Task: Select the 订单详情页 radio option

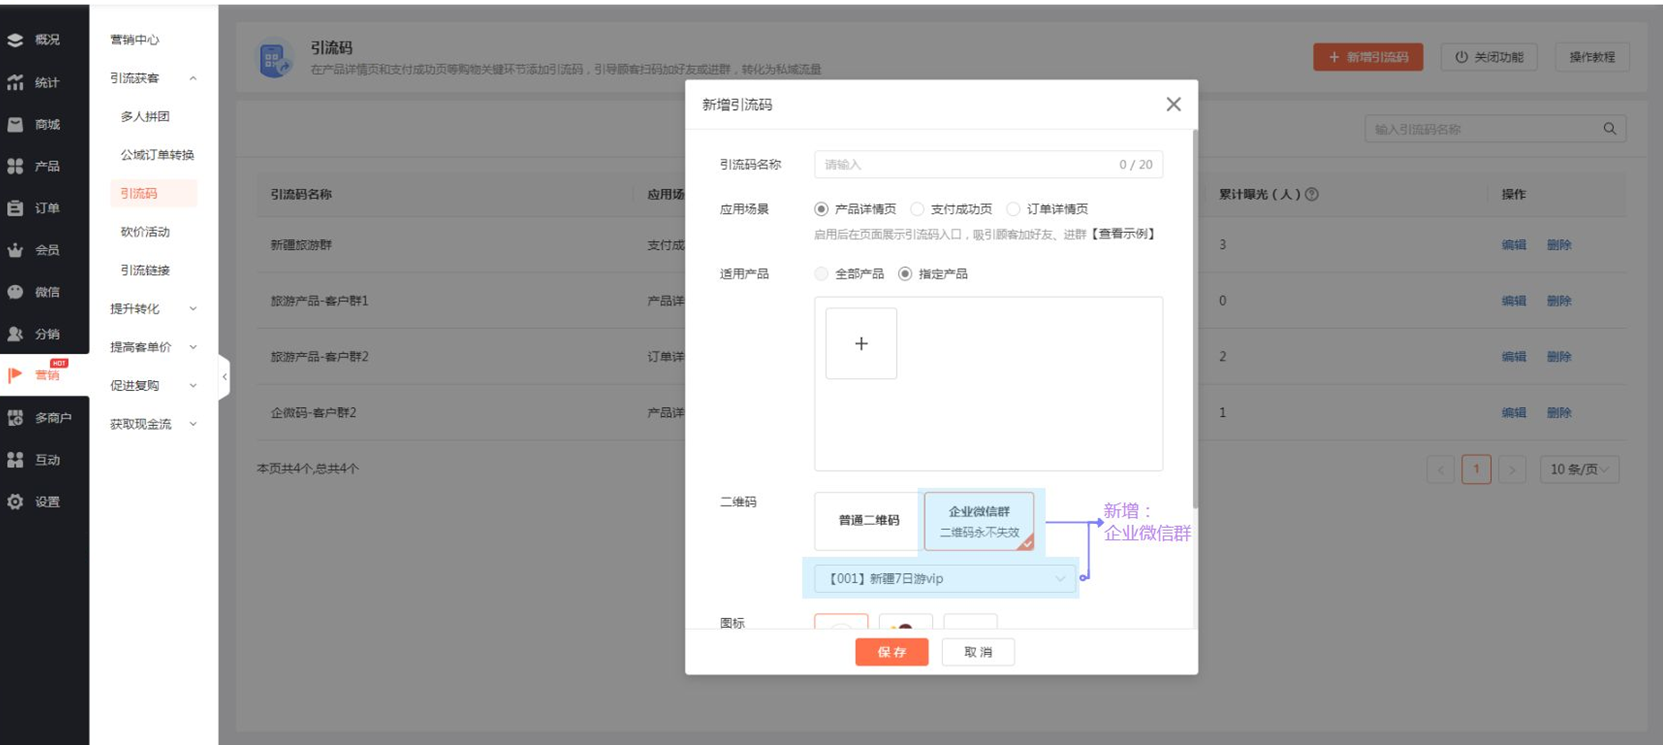Action: tap(1013, 209)
